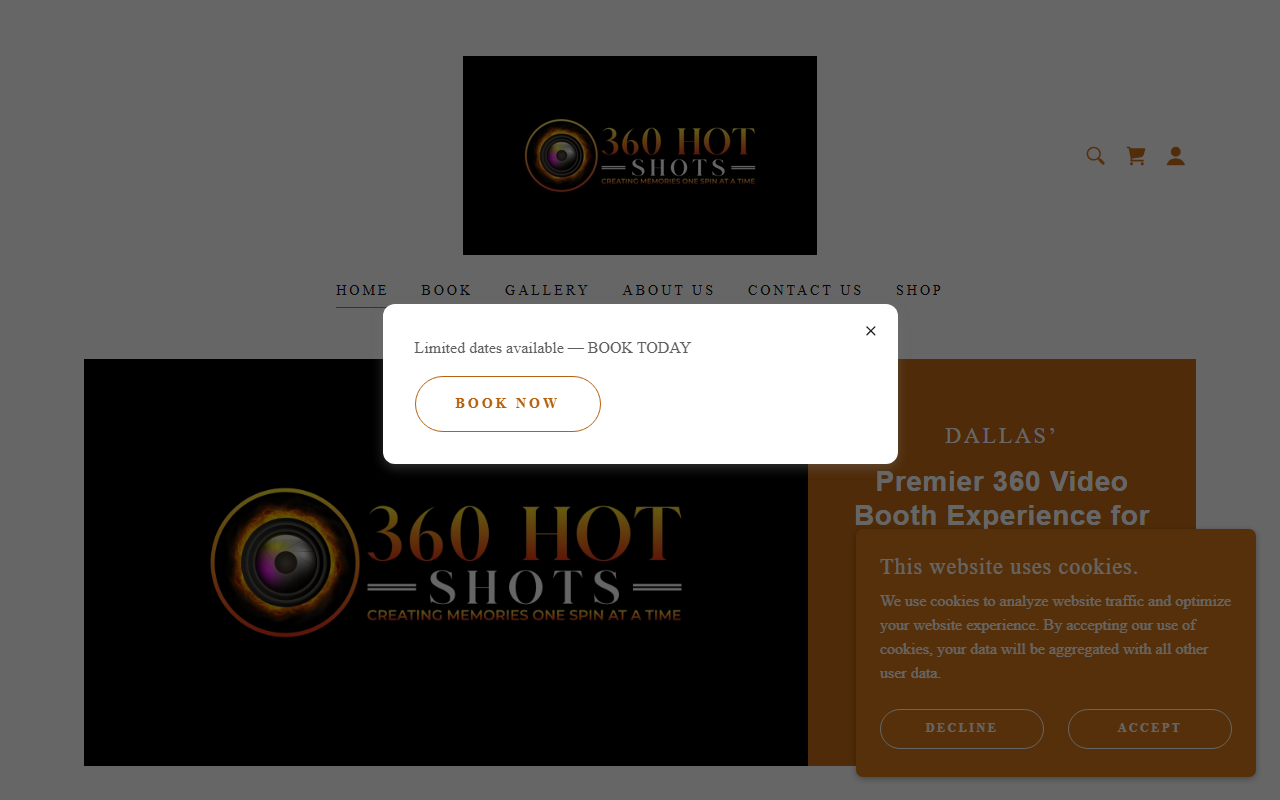The height and width of the screenshot is (800, 1280).
Task: Open the BOOK menu item
Action: (446, 290)
